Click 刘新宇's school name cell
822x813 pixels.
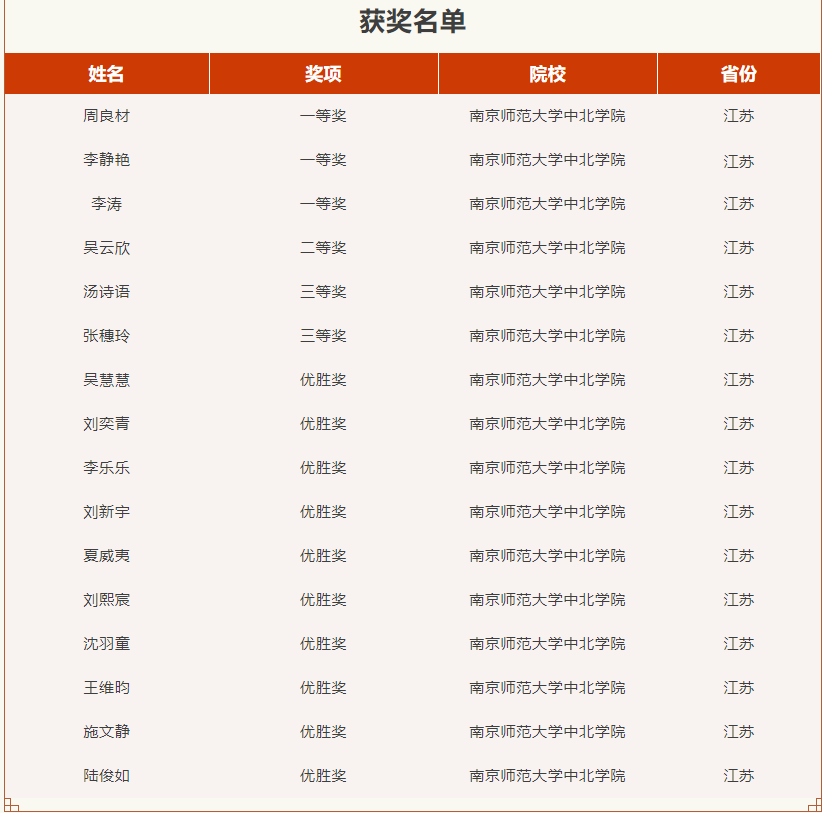(x=546, y=512)
